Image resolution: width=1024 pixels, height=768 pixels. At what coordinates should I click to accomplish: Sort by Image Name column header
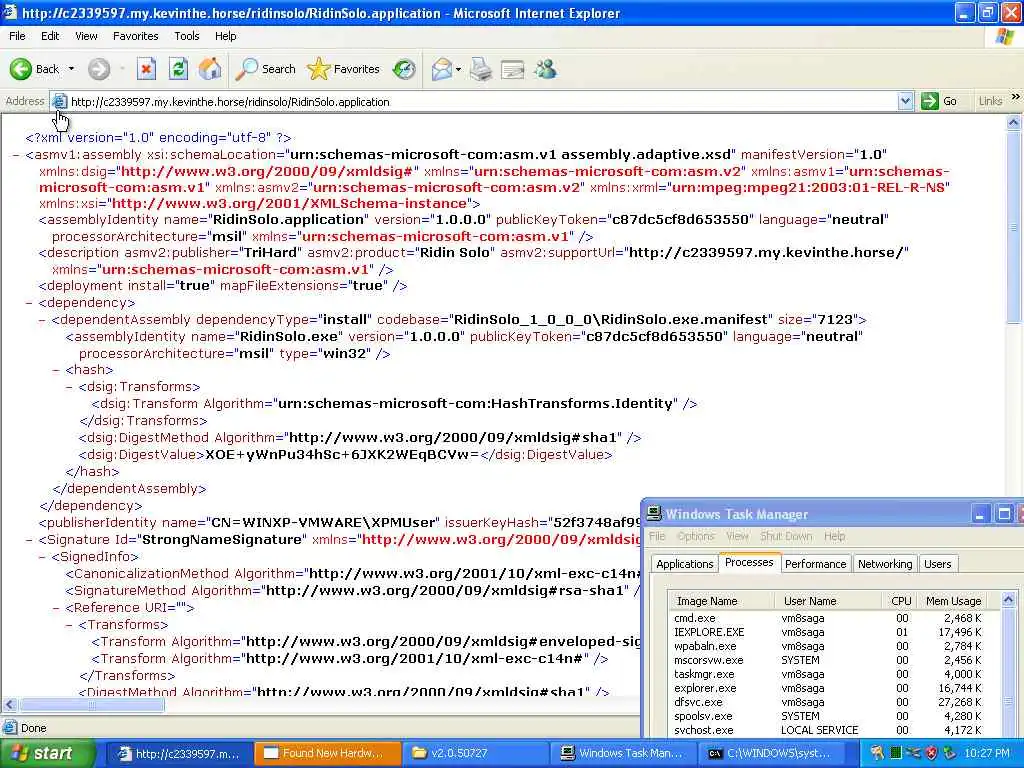(722, 601)
